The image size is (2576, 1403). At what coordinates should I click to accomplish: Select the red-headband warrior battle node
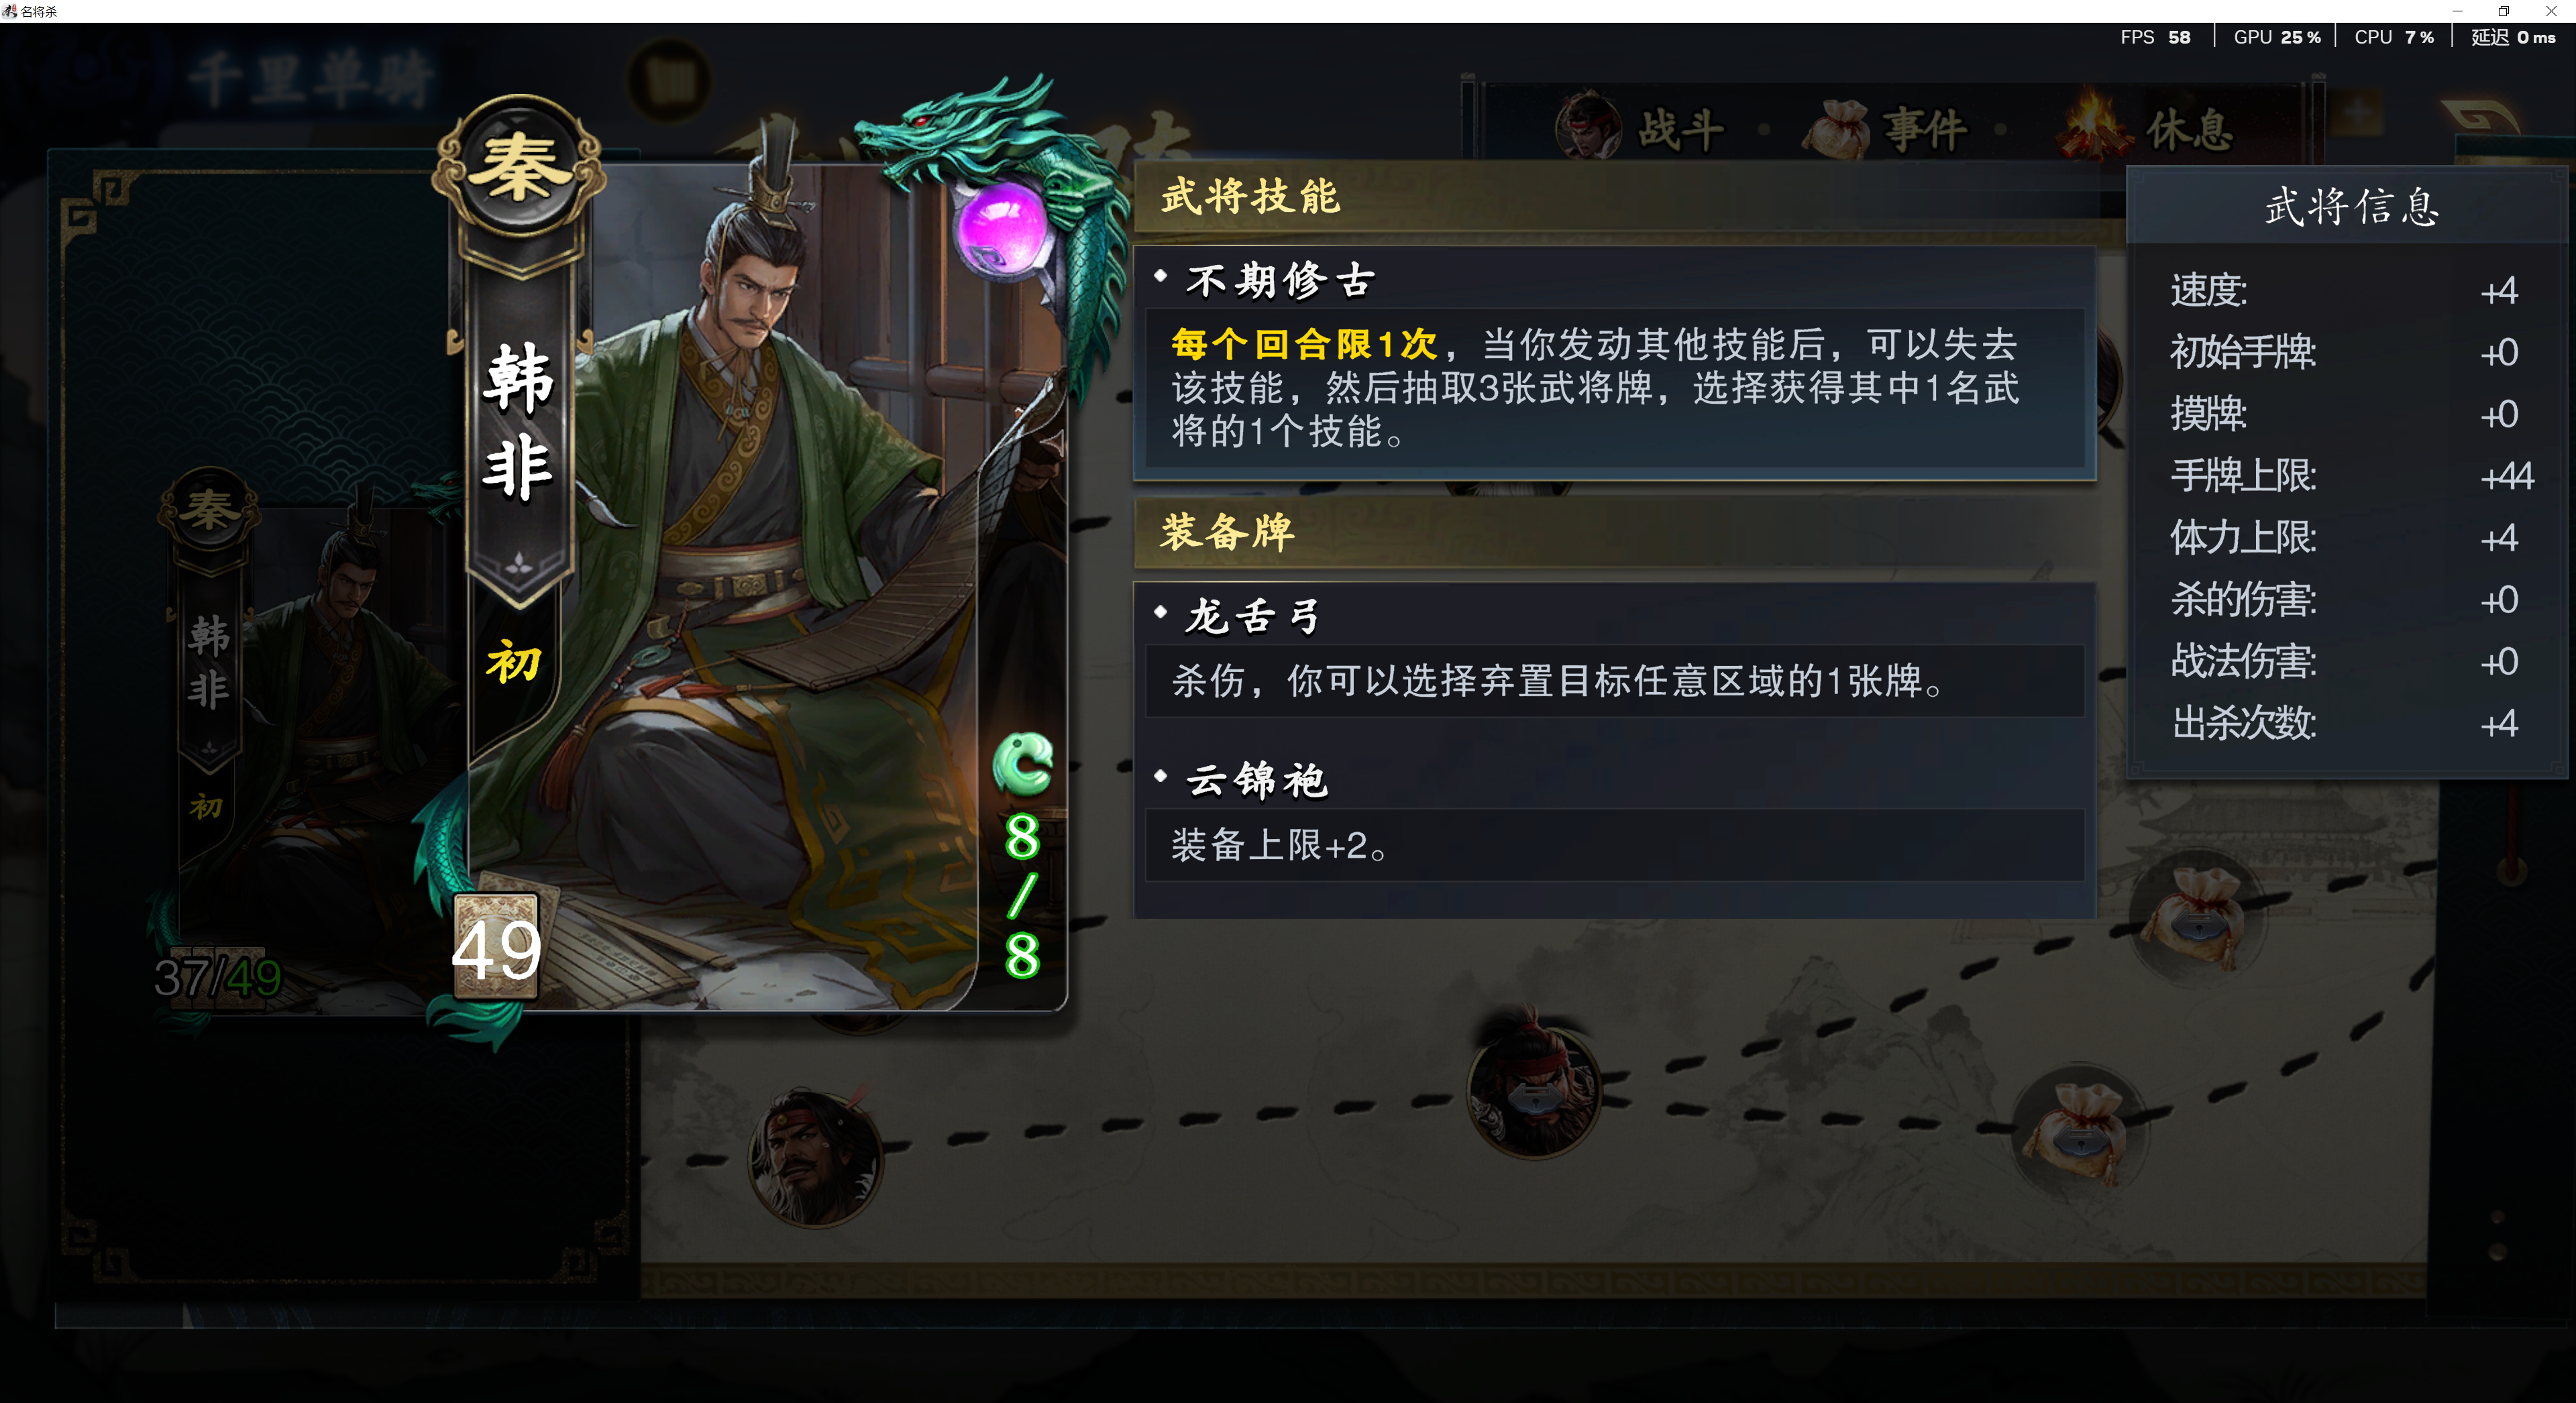(x=814, y=1158)
